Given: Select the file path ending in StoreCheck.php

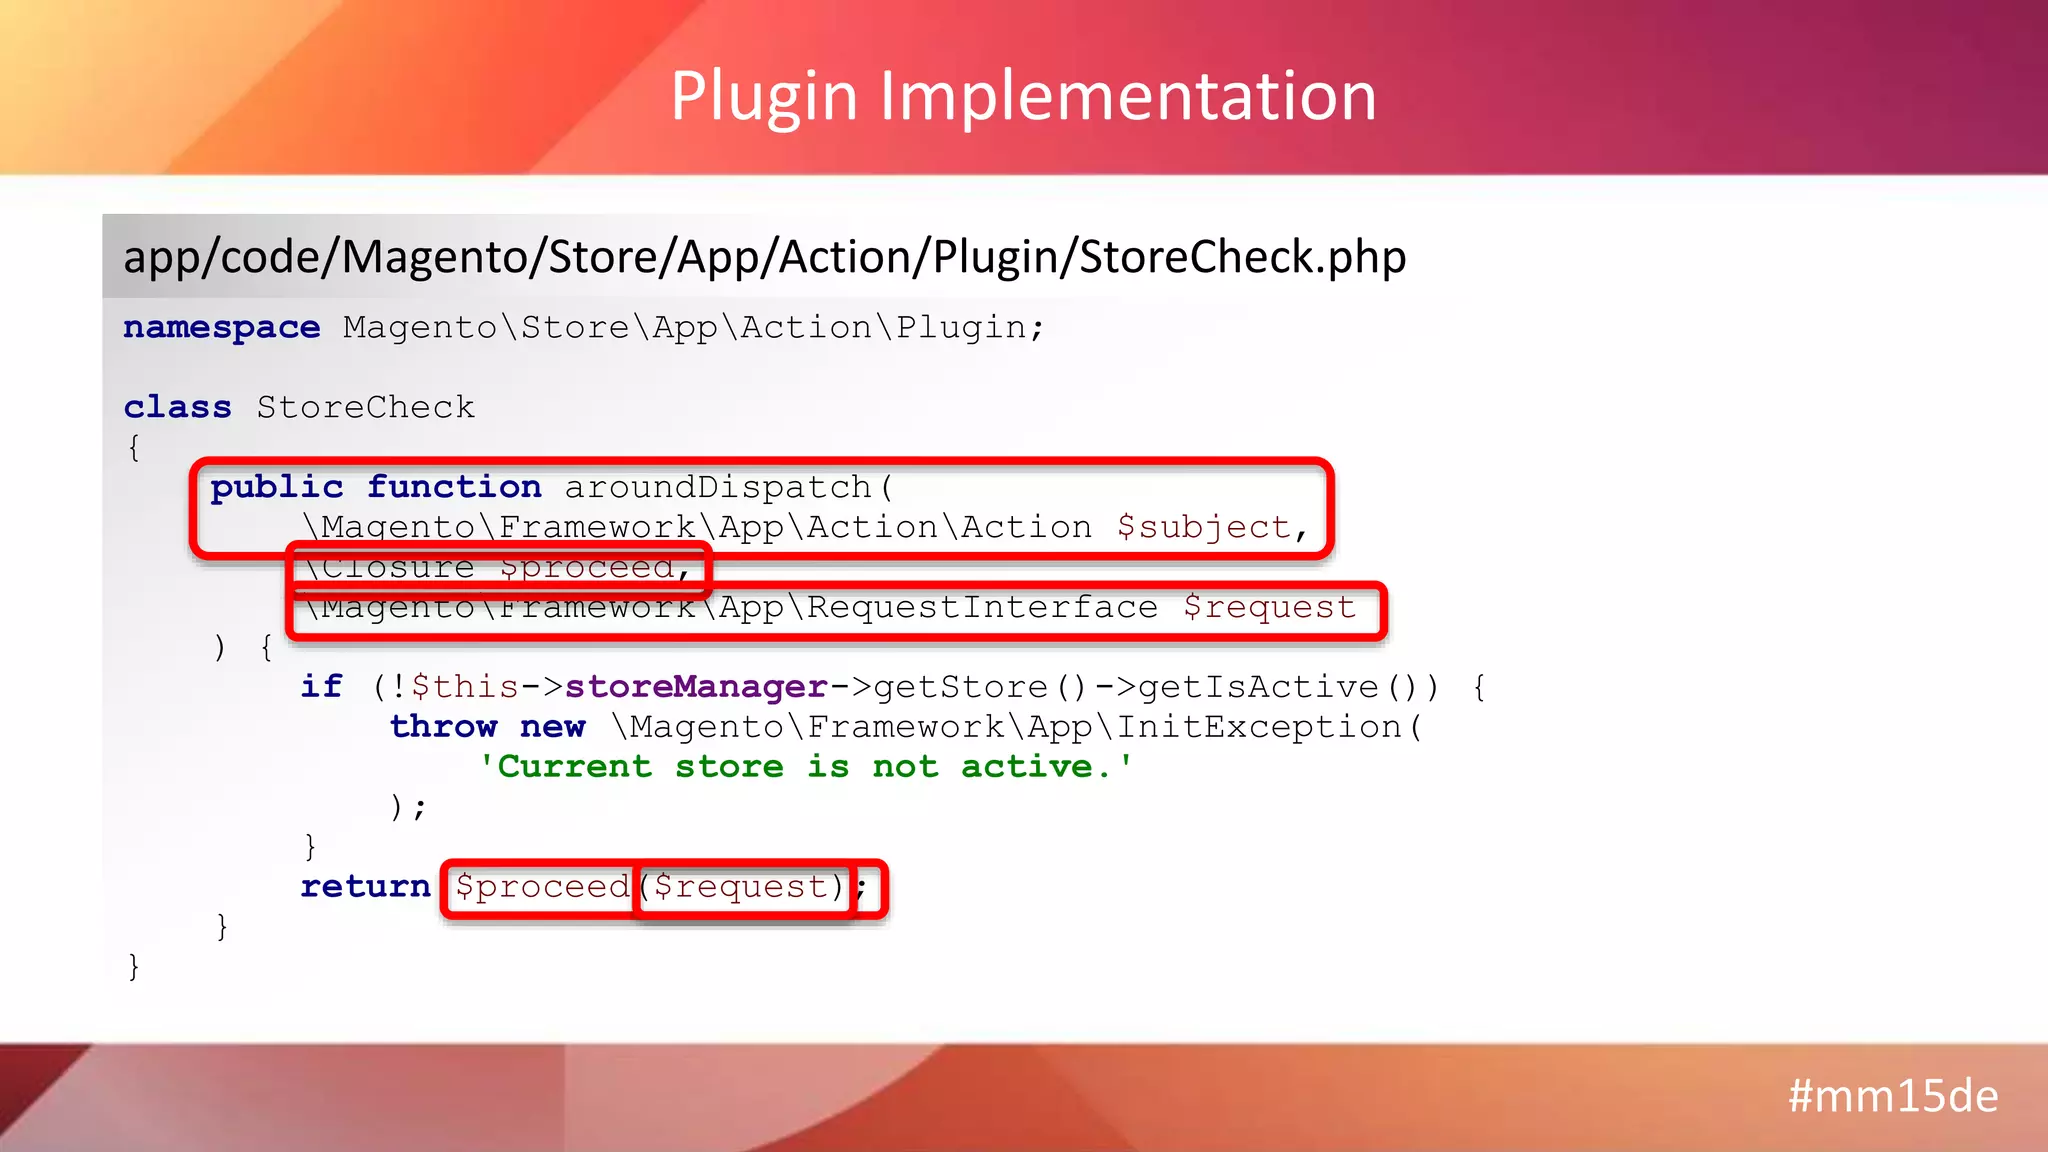Looking at the screenshot, I should 765,257.
